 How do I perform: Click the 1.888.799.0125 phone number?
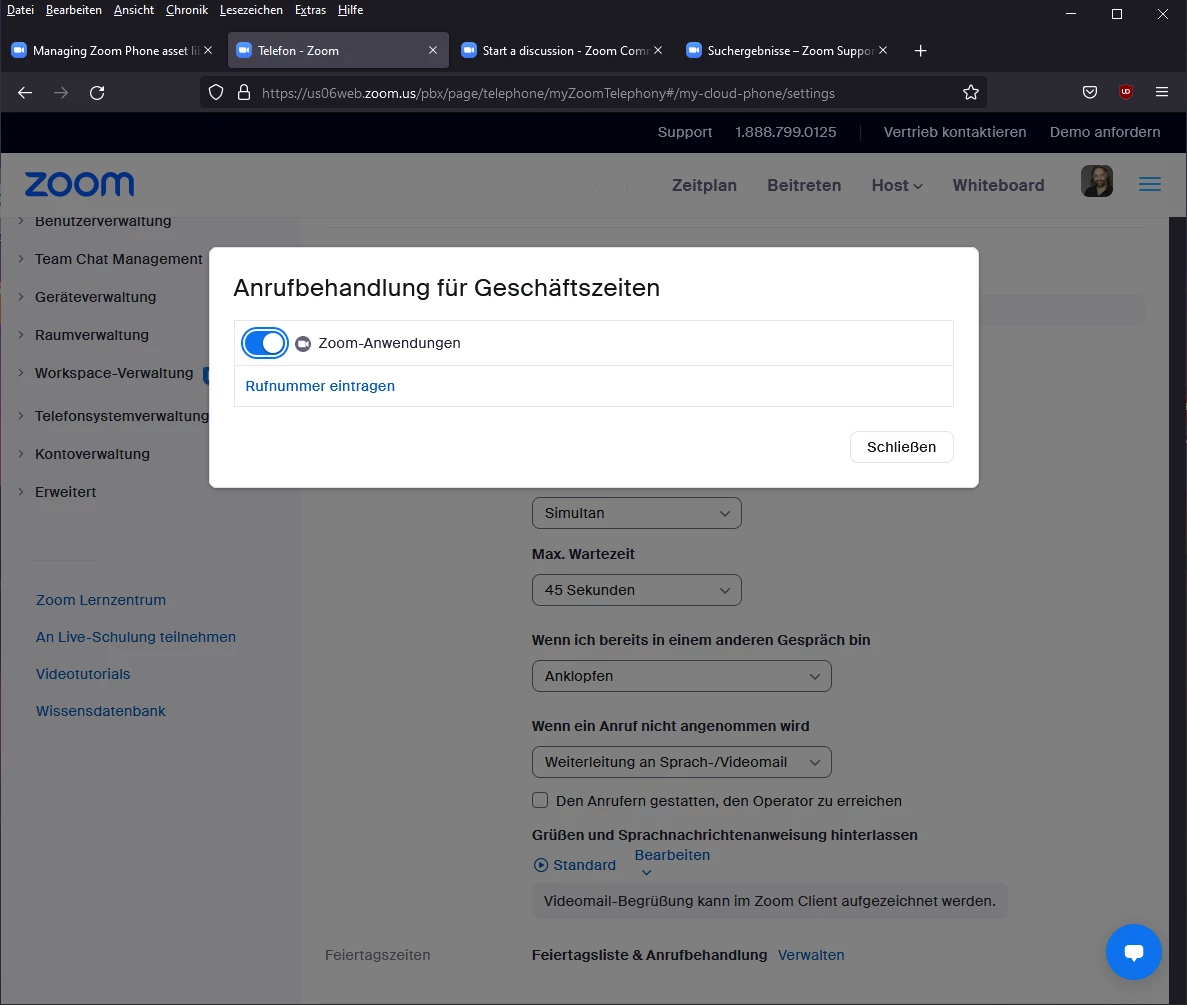pyautogui.click(x=786, y=132)
